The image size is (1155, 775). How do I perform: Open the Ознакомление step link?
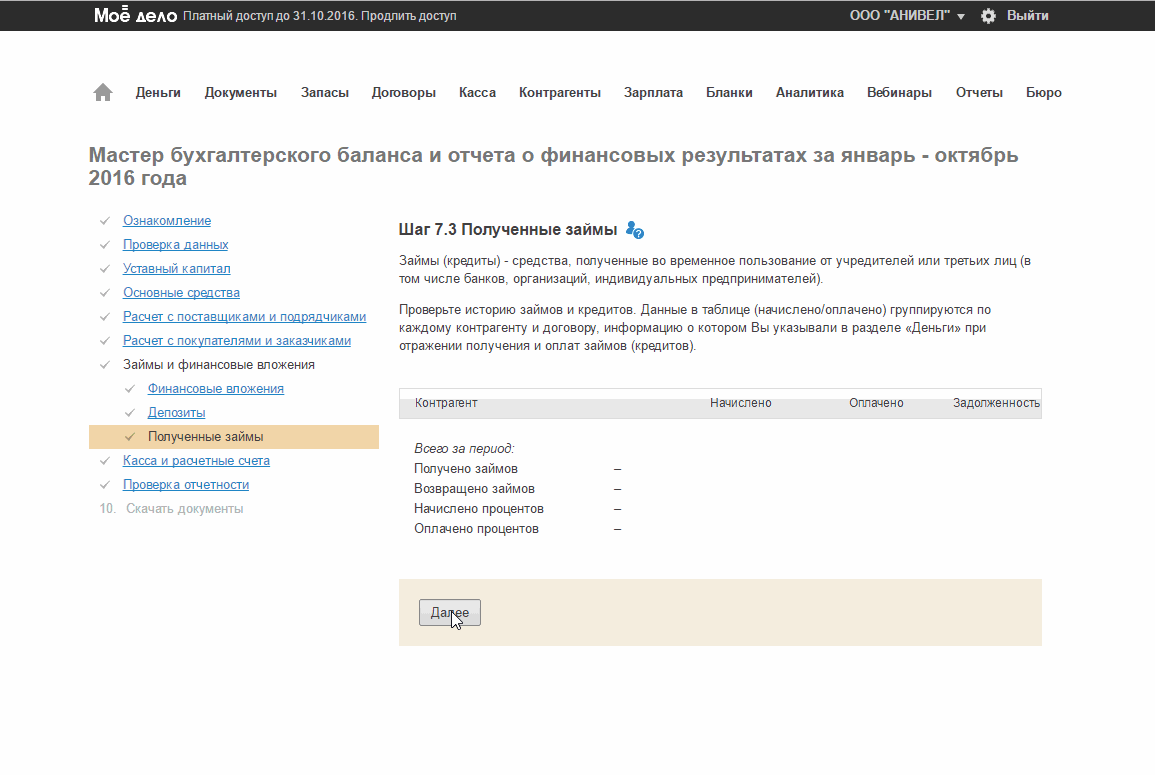click(x=166, y=221)
